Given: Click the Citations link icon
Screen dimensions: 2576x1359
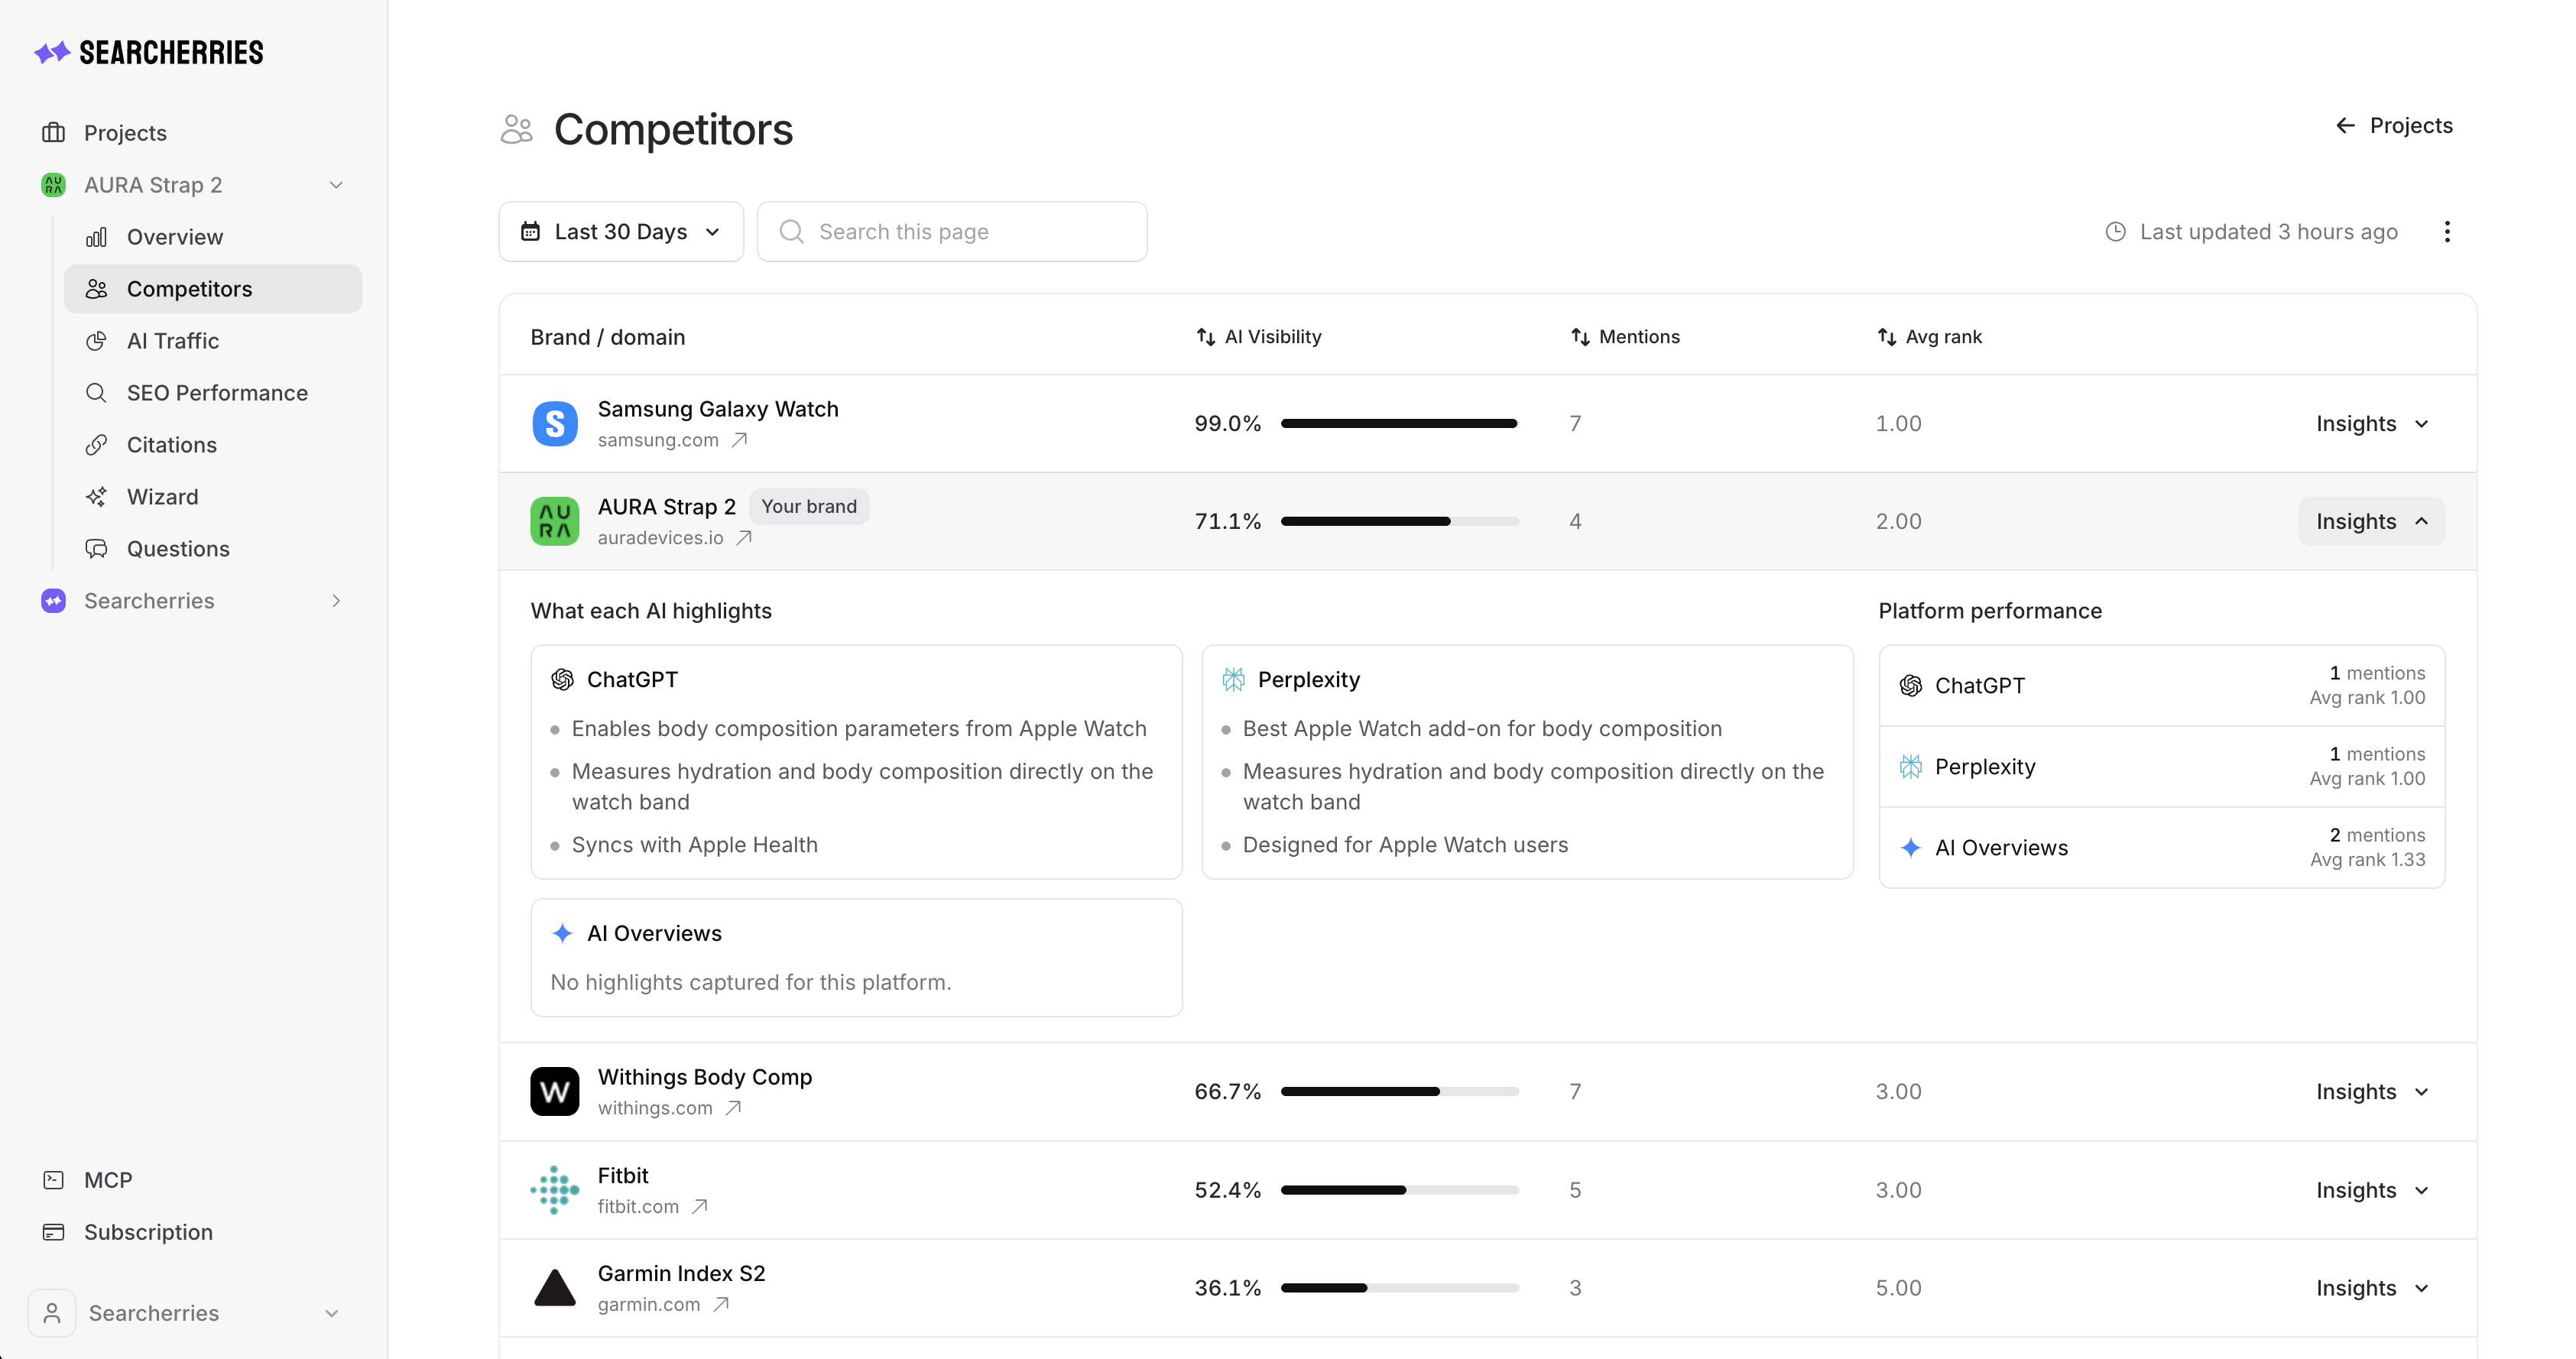Looking at the screenshot, I should (96, 445).
